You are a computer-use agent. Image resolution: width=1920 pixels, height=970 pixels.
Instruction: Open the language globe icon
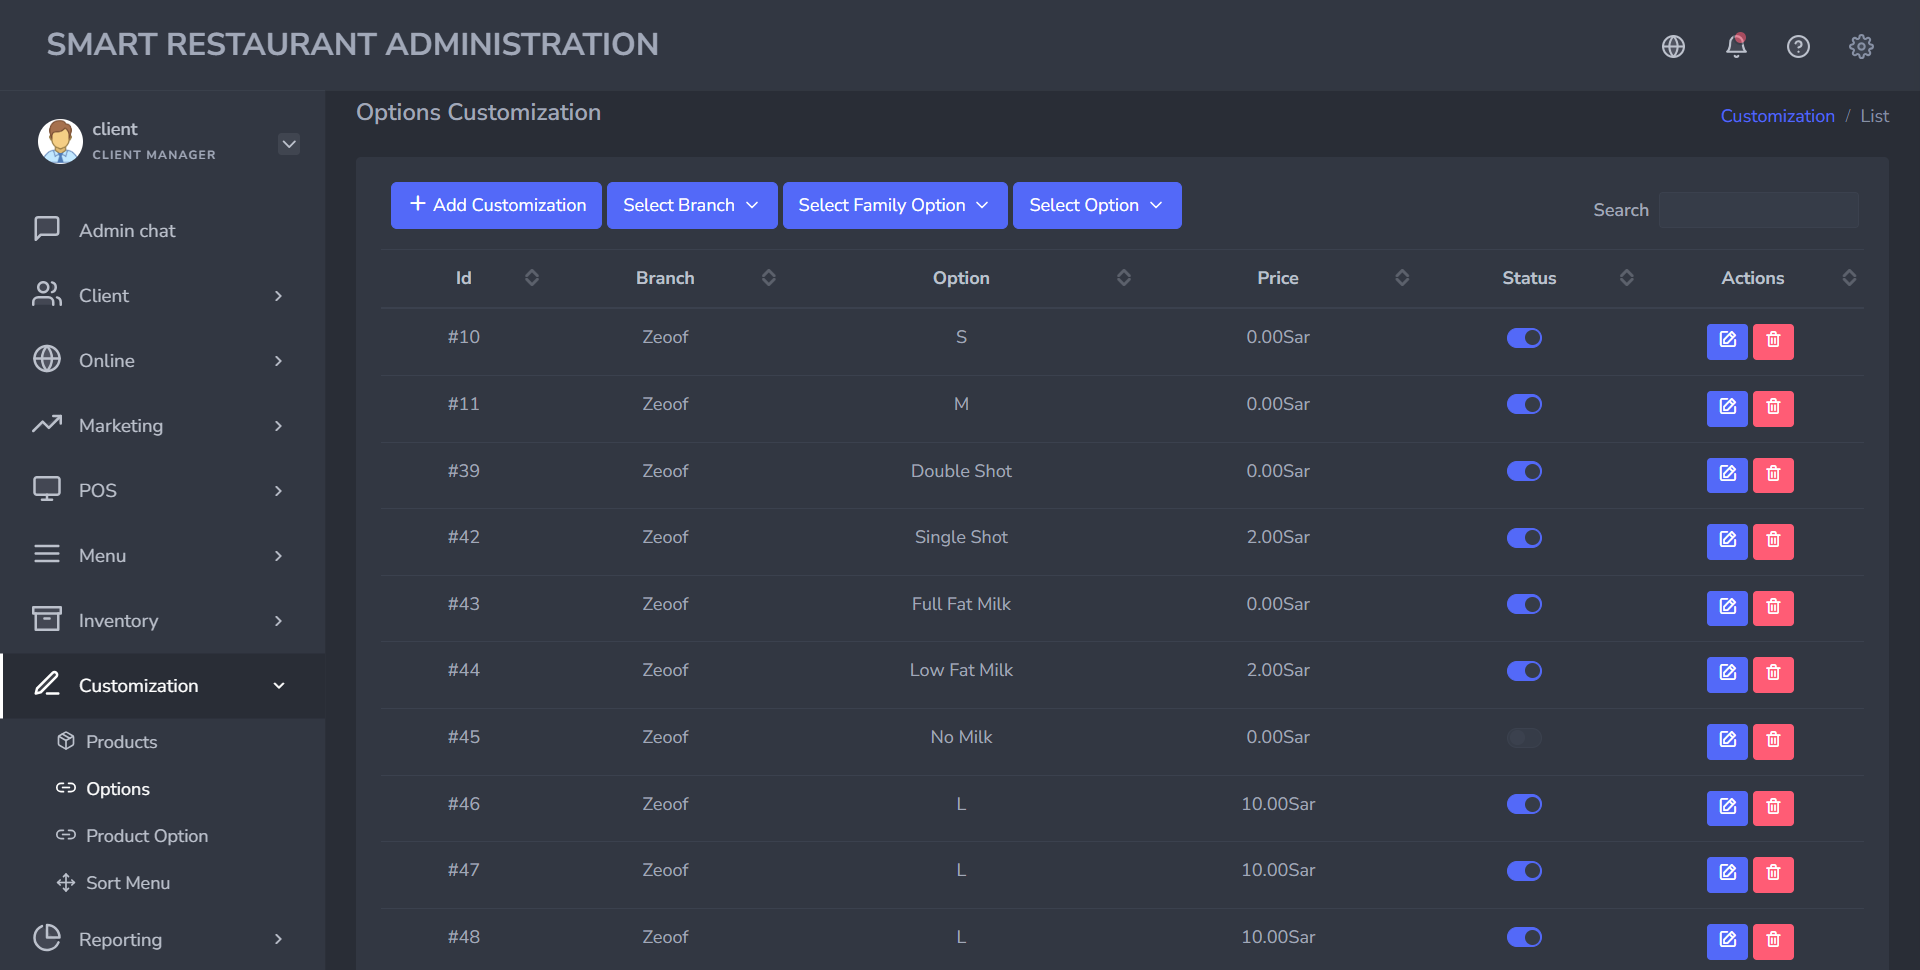[x=1673, y=46]
